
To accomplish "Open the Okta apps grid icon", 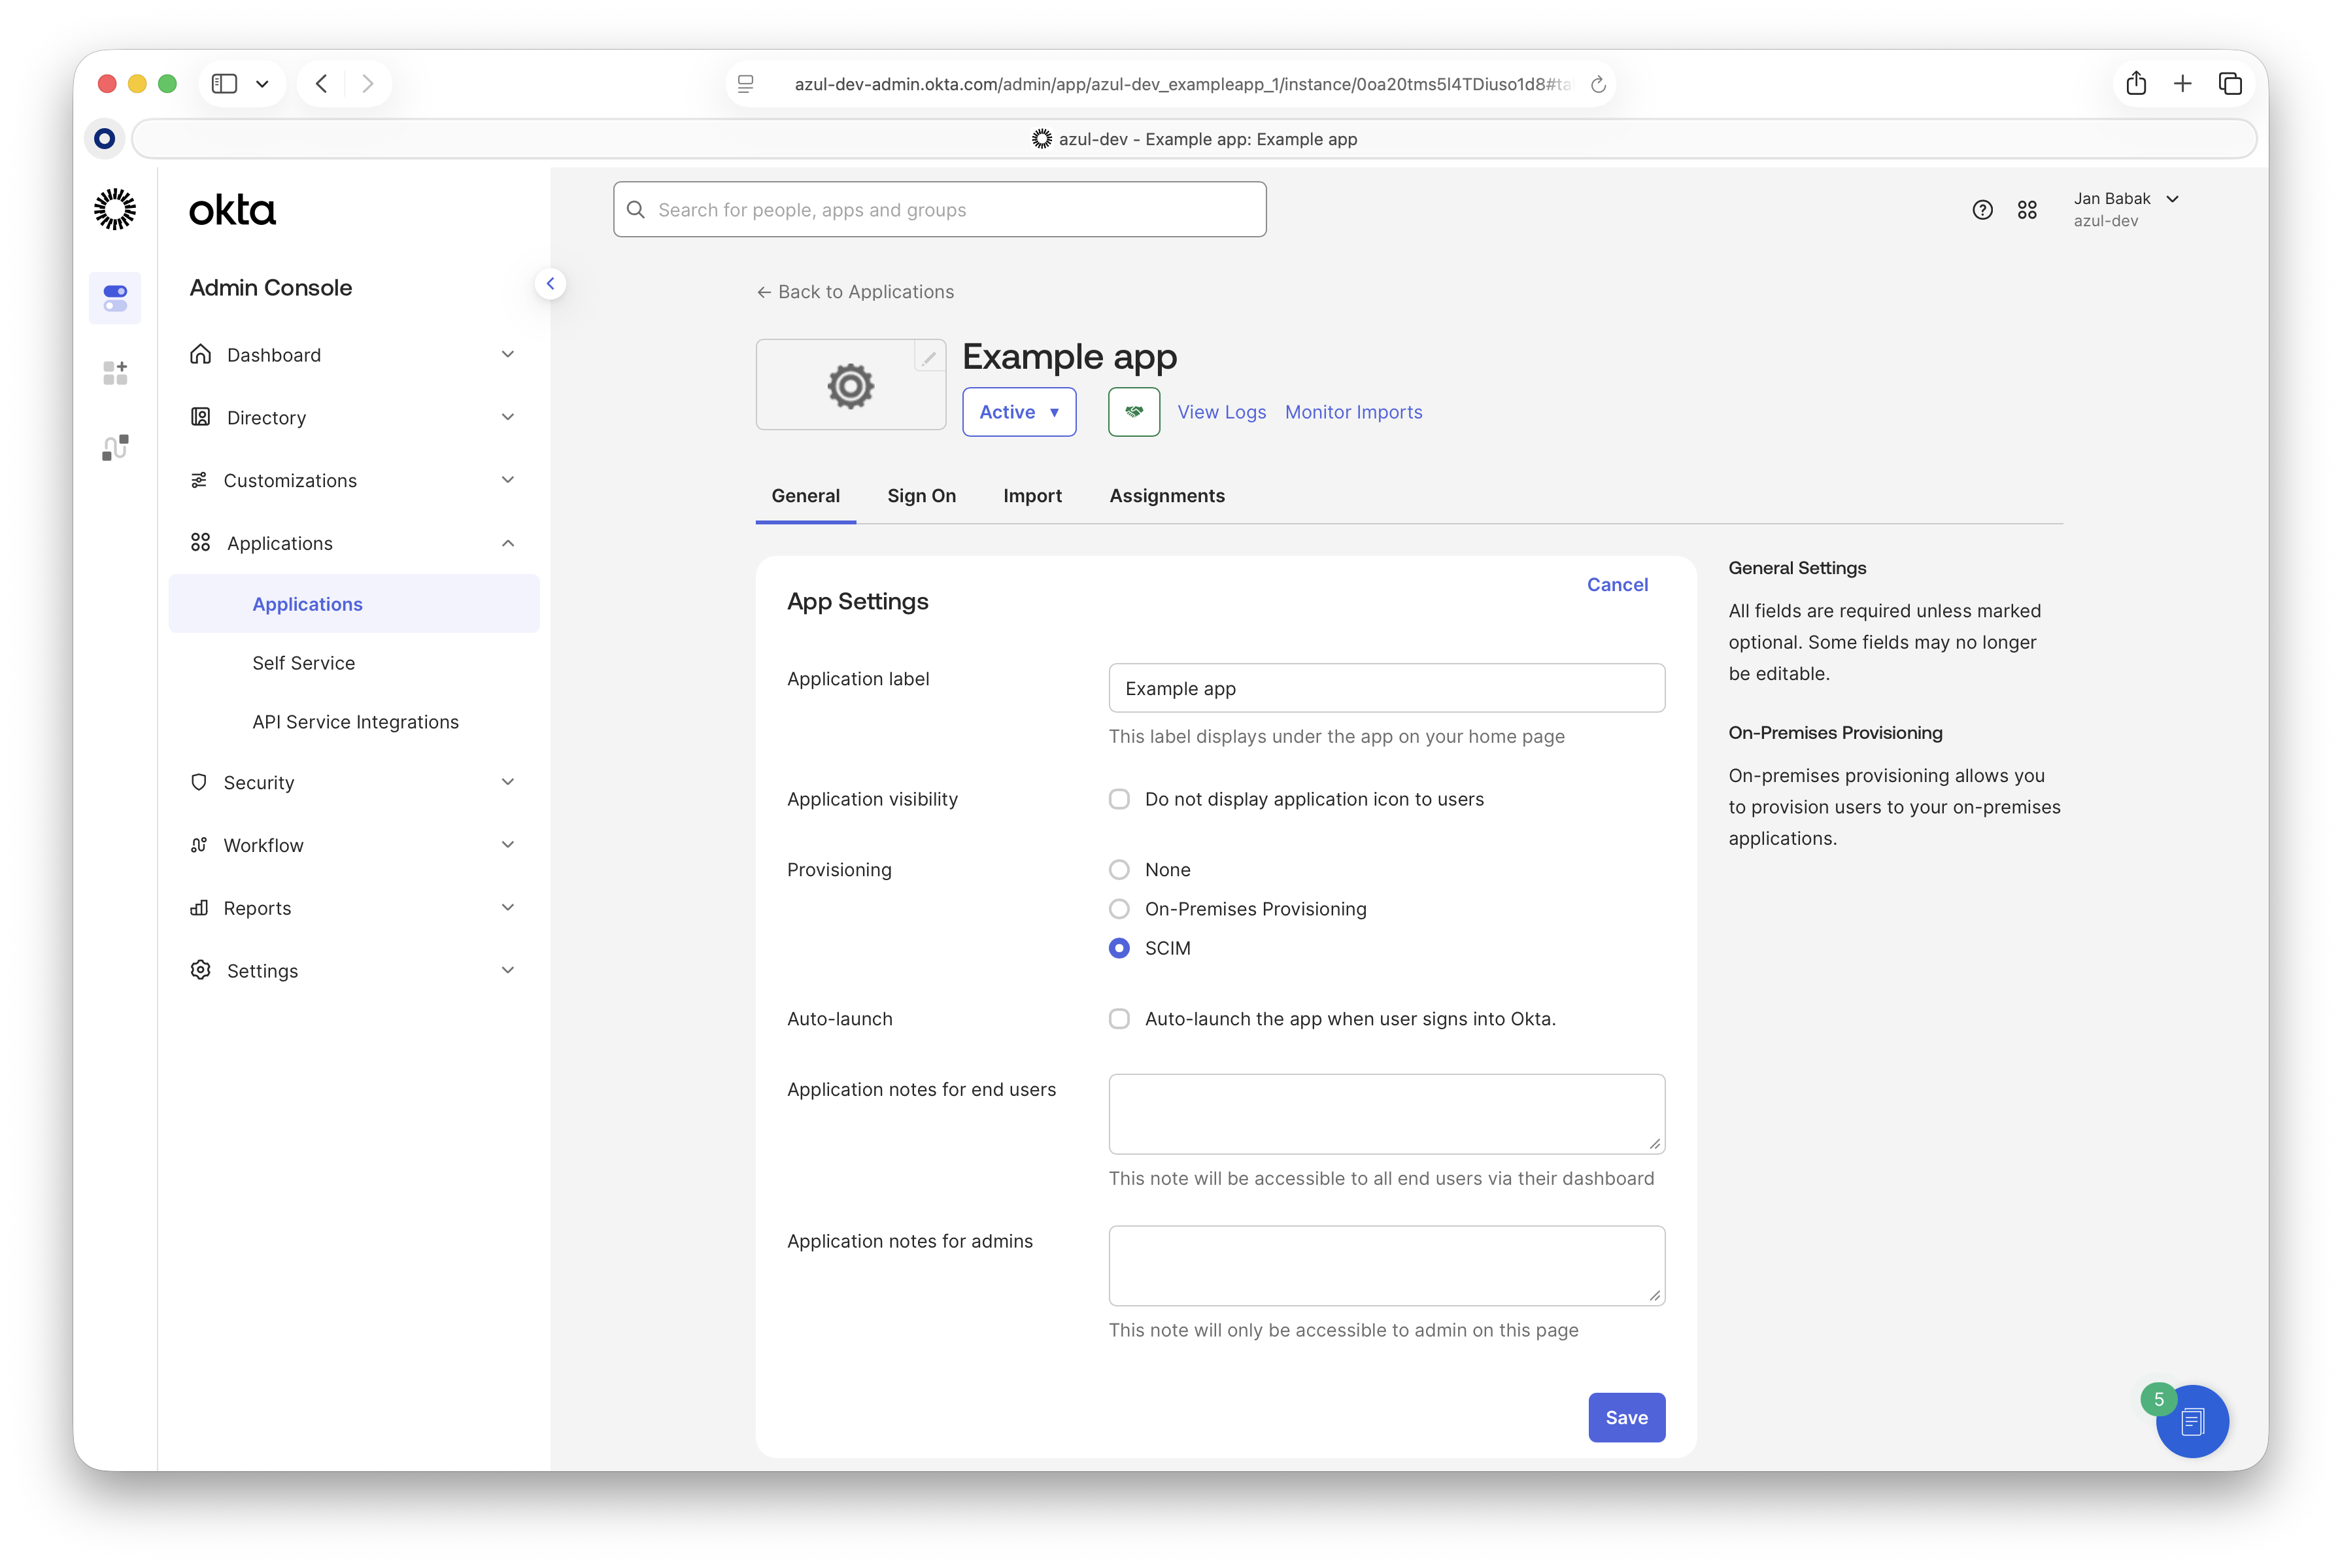I will [x=2027, y=210].
